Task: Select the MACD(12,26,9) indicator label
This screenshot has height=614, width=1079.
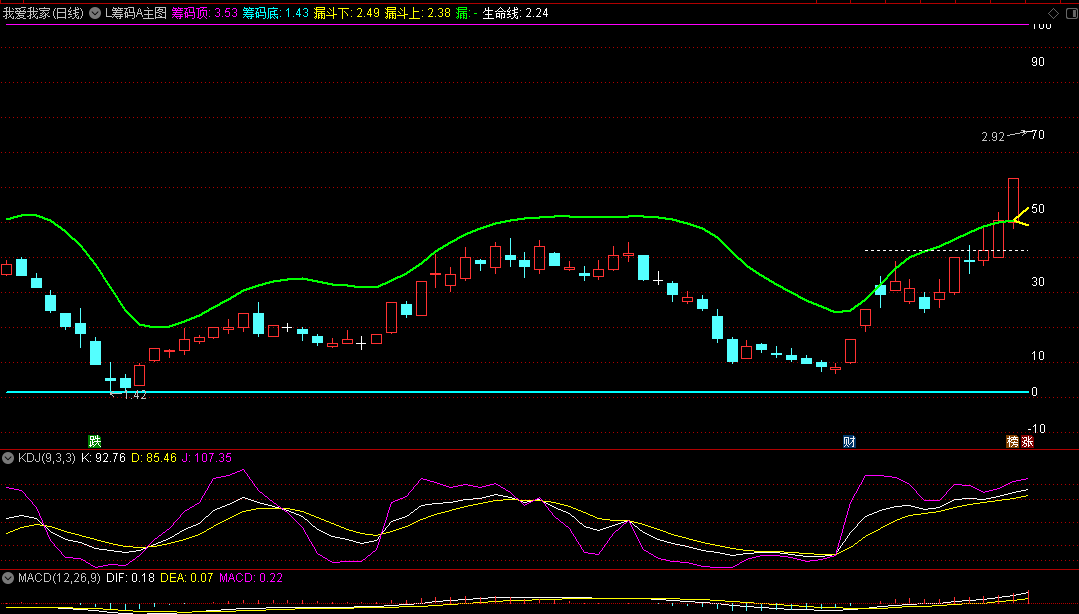Action: pos(53,578)
